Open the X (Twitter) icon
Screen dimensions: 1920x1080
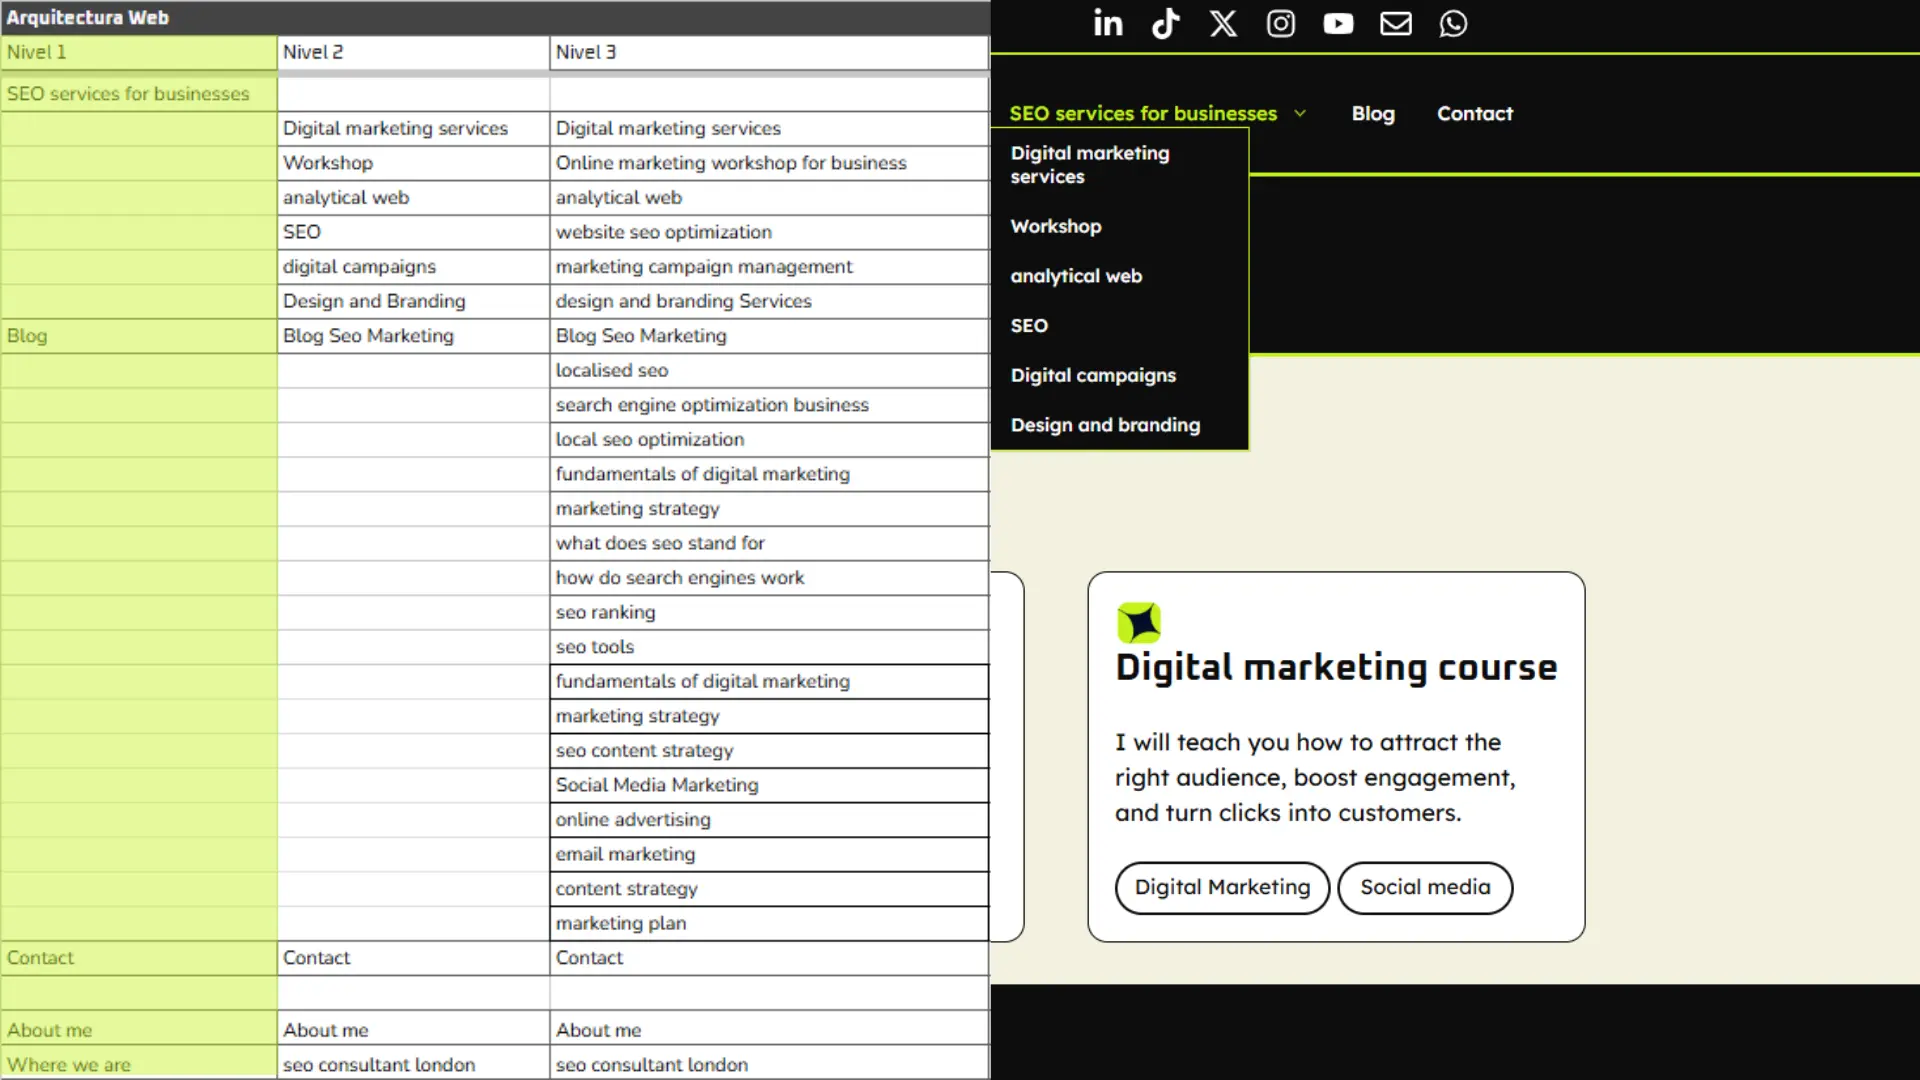click(1223, 23)
